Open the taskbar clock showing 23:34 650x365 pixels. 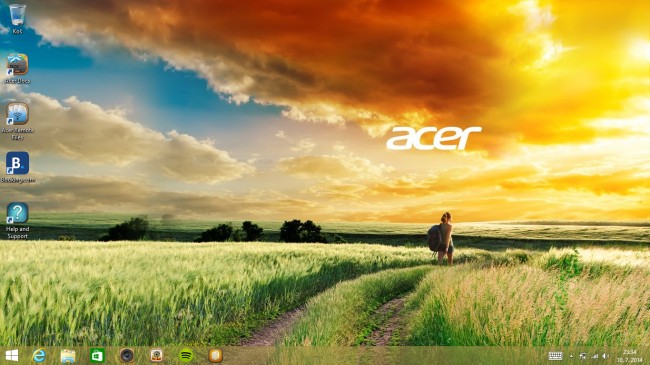point(630,356)
